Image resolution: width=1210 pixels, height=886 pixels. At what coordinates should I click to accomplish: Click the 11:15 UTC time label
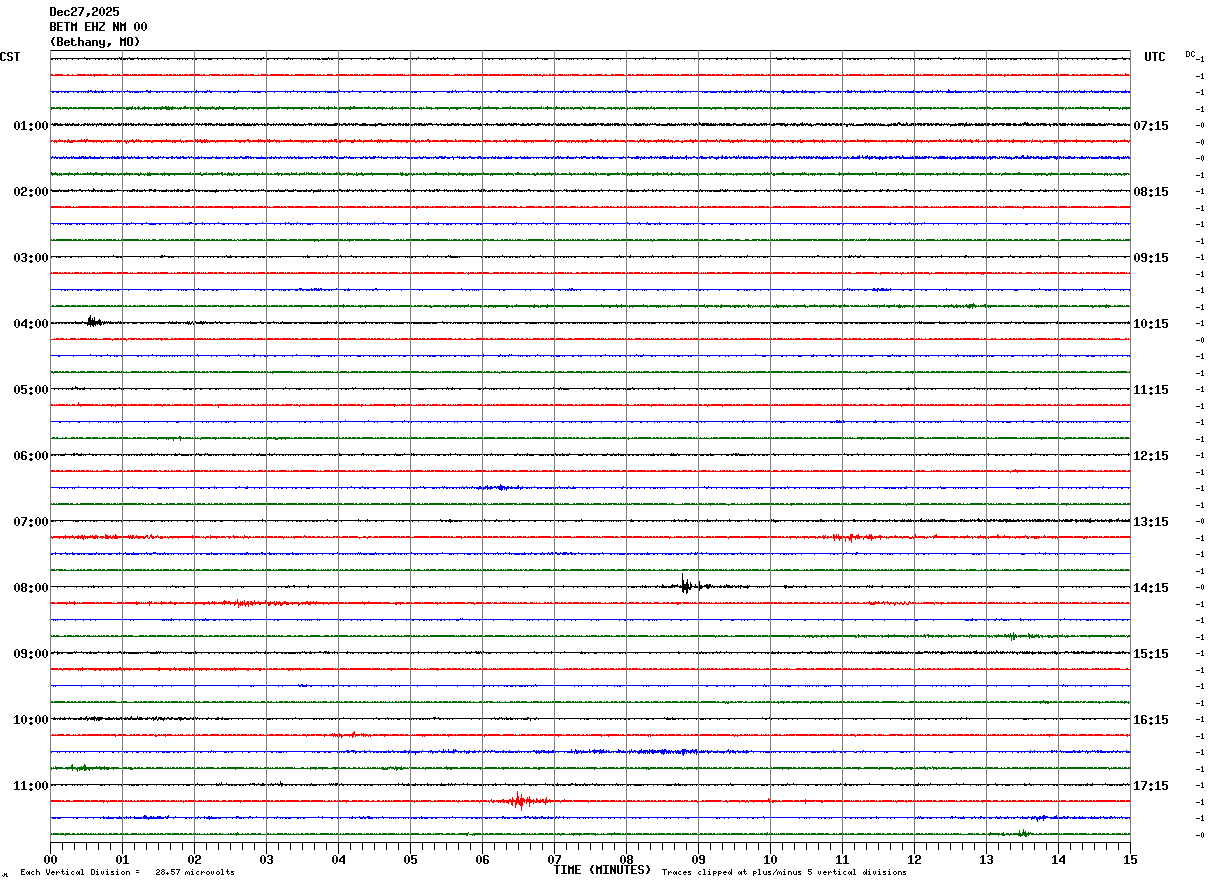click(x=1151, y=390)
